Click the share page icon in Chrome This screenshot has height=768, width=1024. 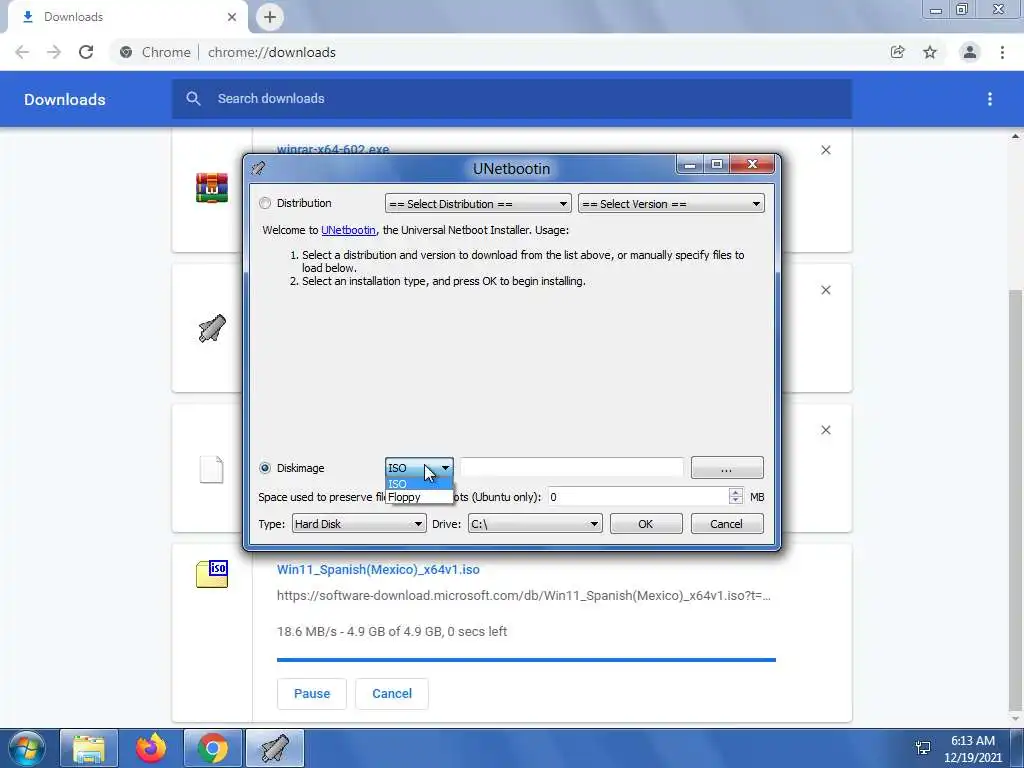coord(898,52)
